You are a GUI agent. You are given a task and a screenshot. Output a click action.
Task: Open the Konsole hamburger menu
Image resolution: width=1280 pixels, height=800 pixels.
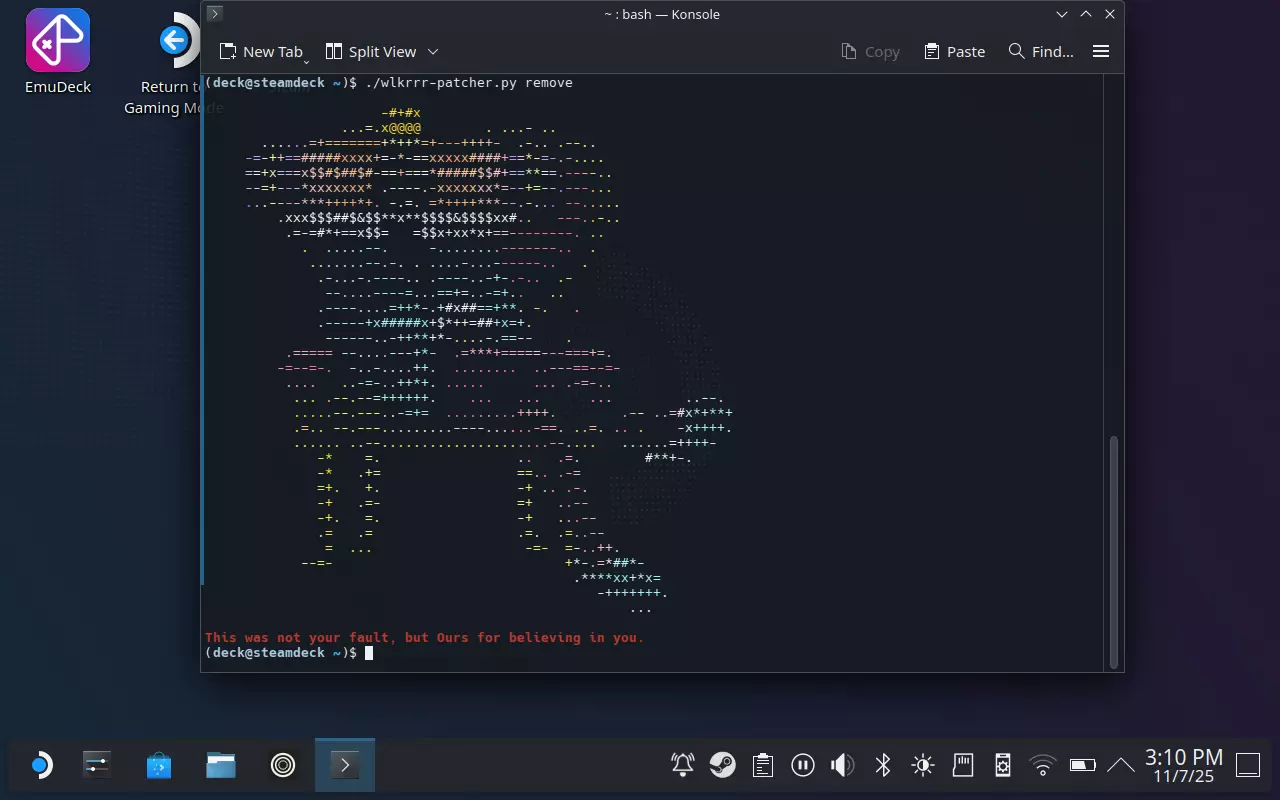tap(1101, 52)
